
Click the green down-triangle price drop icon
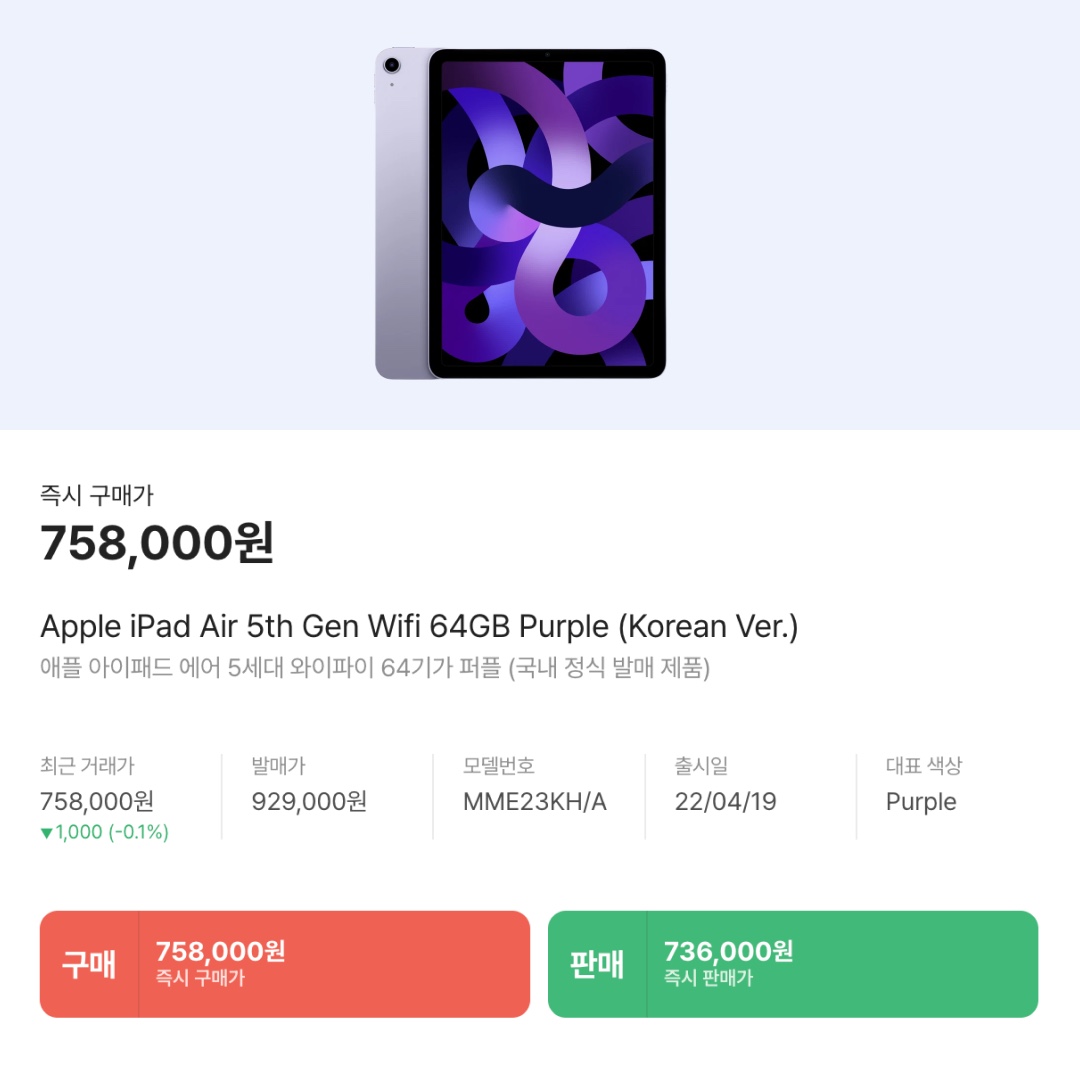pyautogui.click(x=46, y=833)
